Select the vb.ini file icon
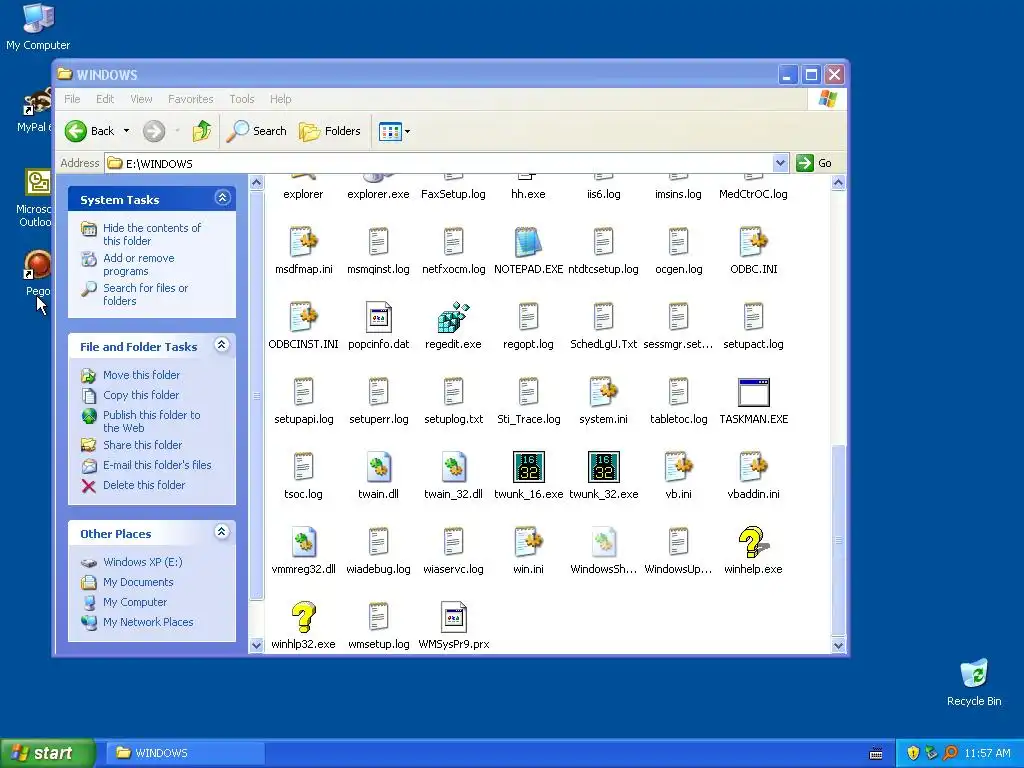 click(679, 467)
